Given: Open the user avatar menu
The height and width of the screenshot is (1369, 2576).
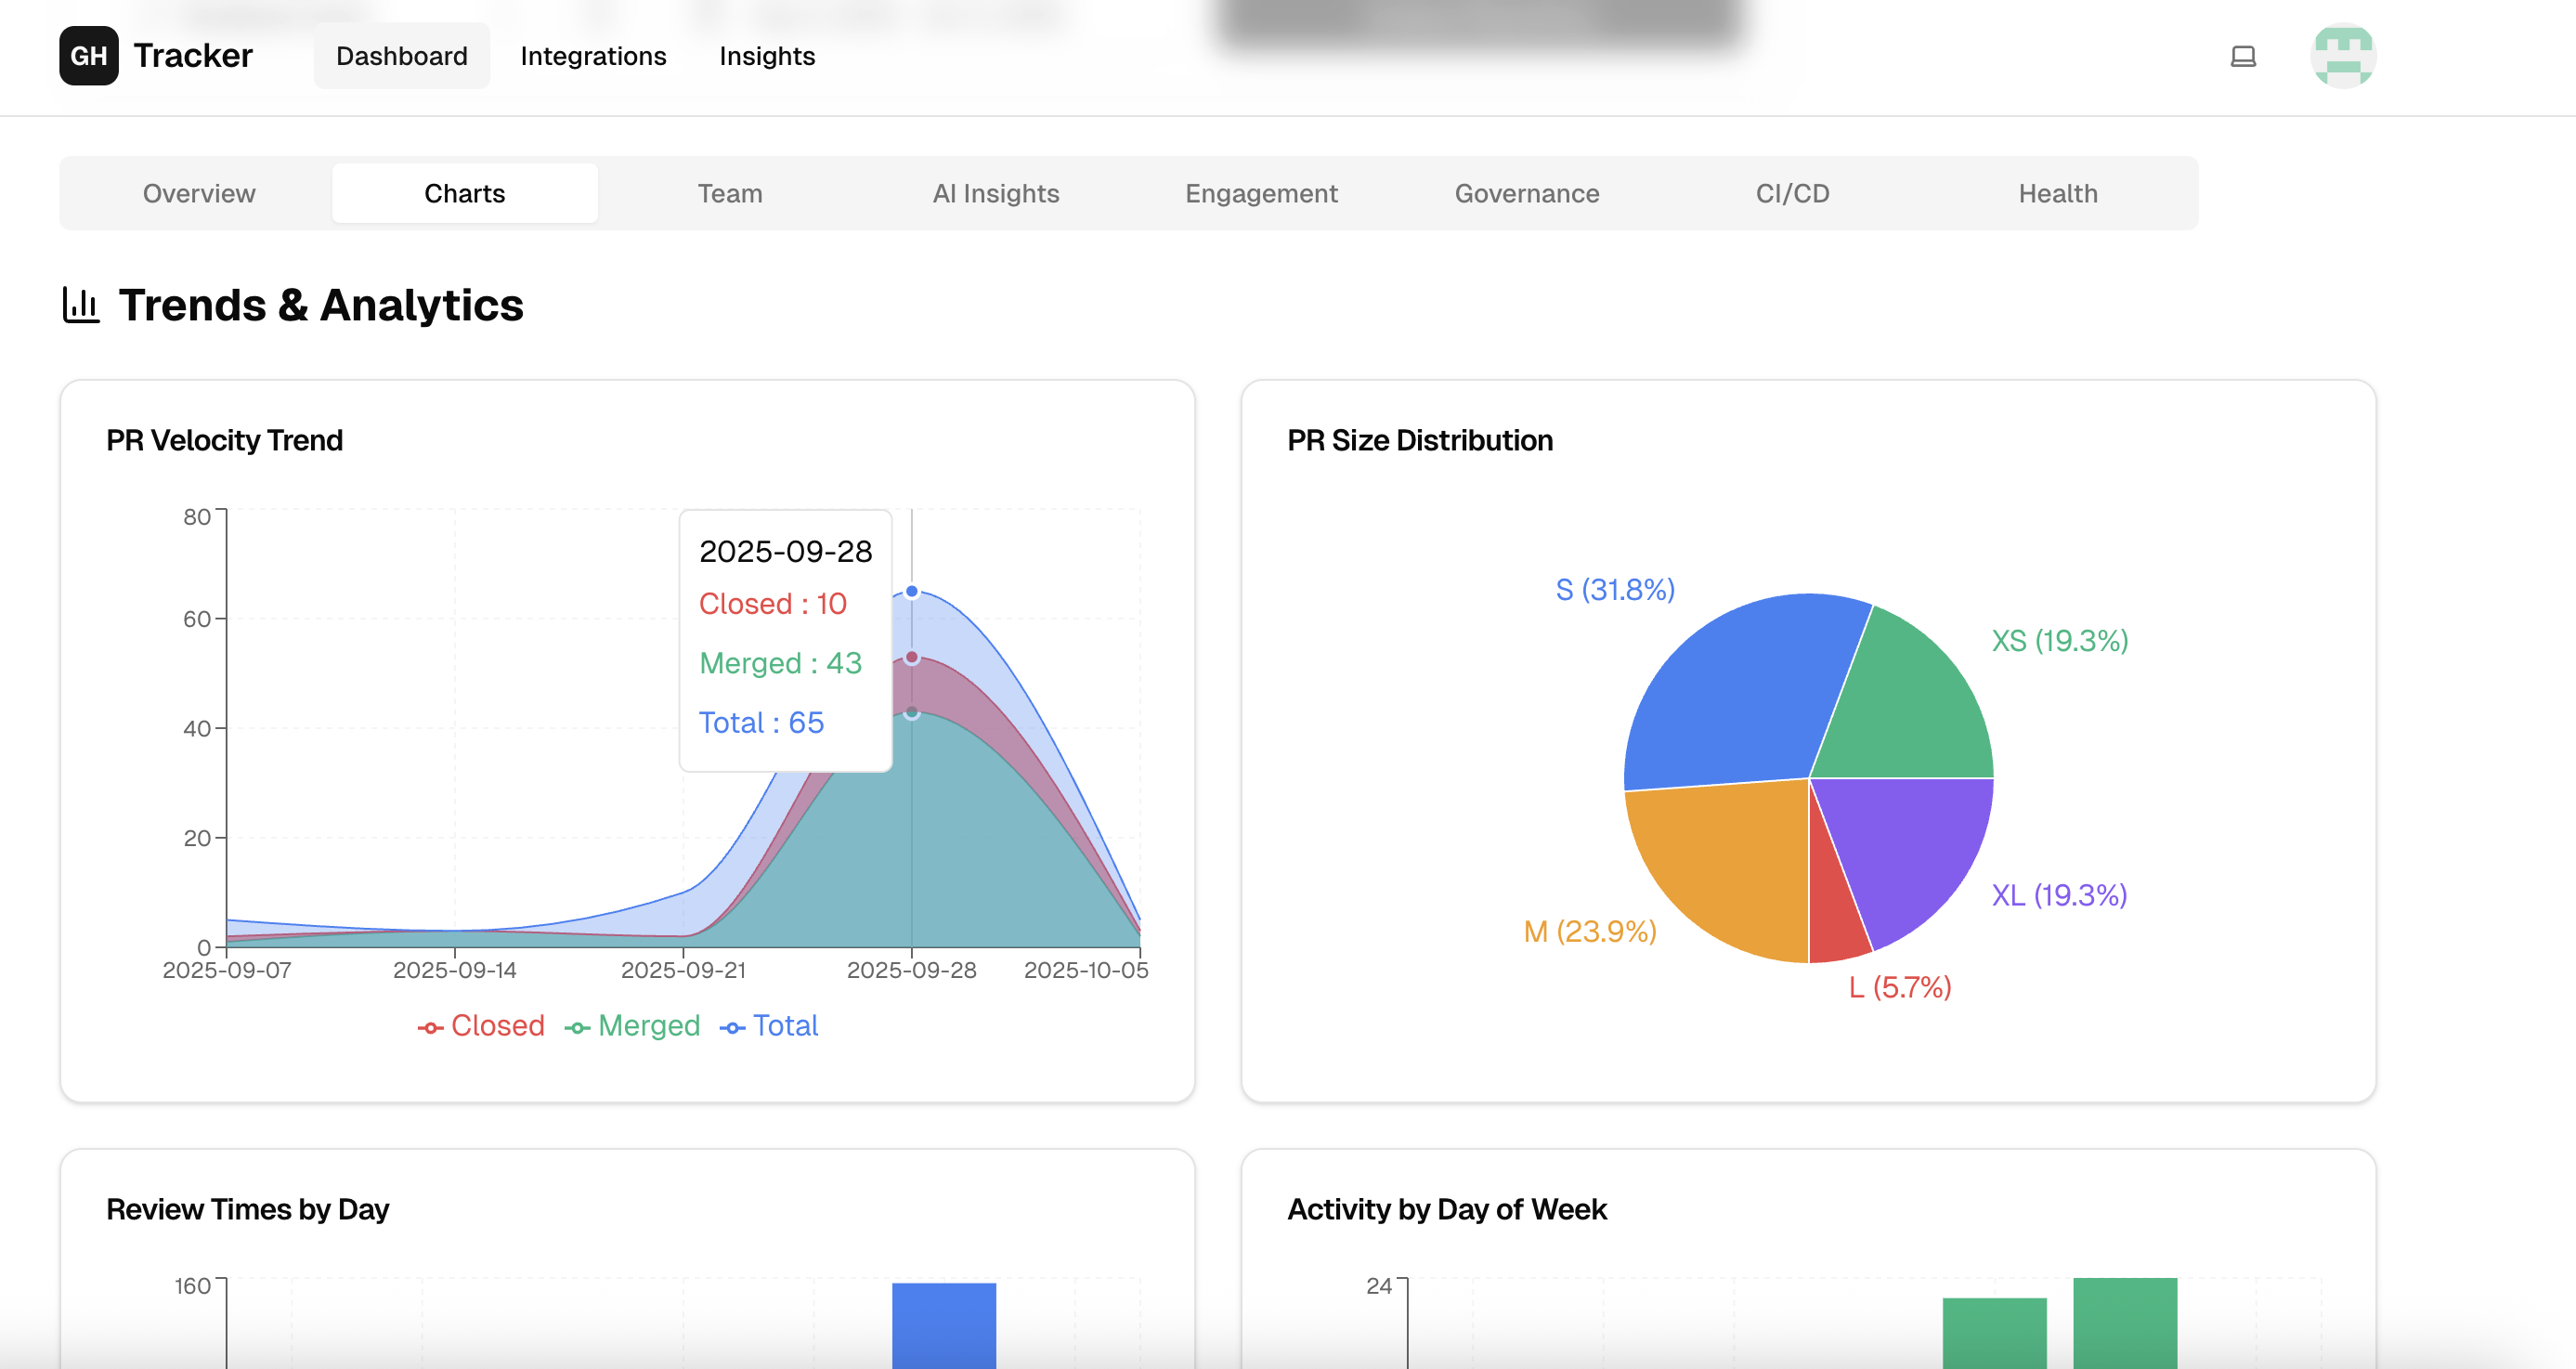Looking at the screenshot, I should click(x=2342, y=56).
